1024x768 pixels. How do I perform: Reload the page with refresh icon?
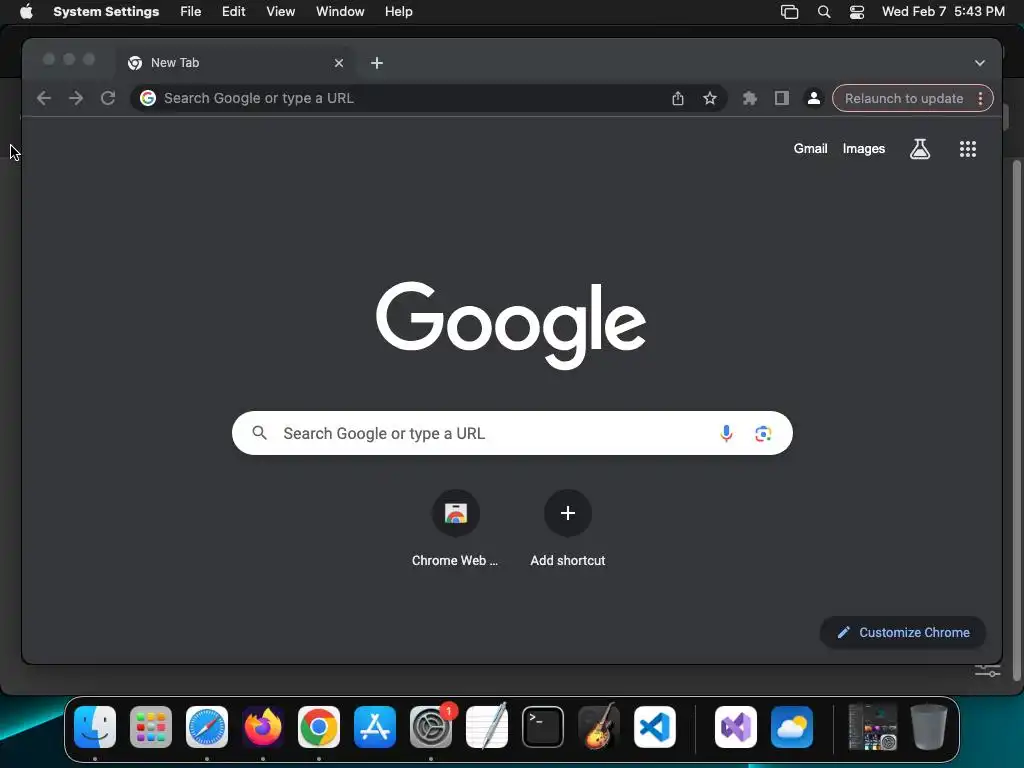108,98
